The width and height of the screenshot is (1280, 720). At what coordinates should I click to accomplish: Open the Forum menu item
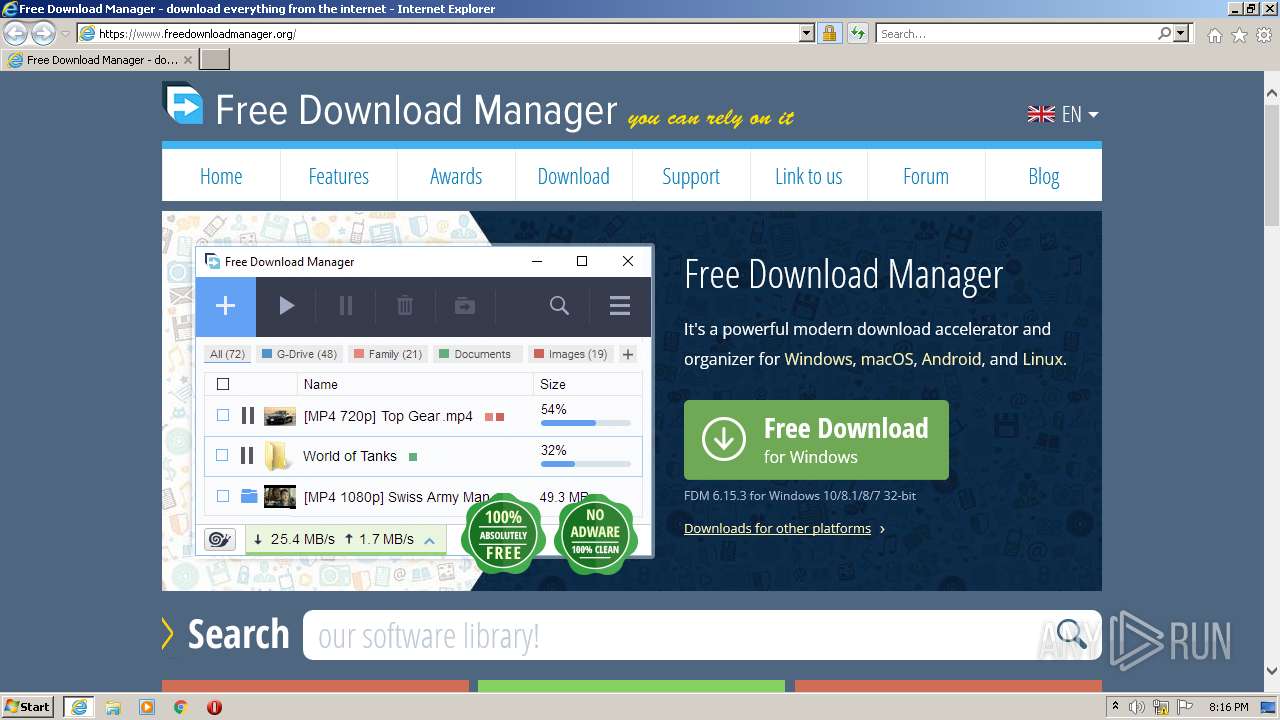(926, 176)
